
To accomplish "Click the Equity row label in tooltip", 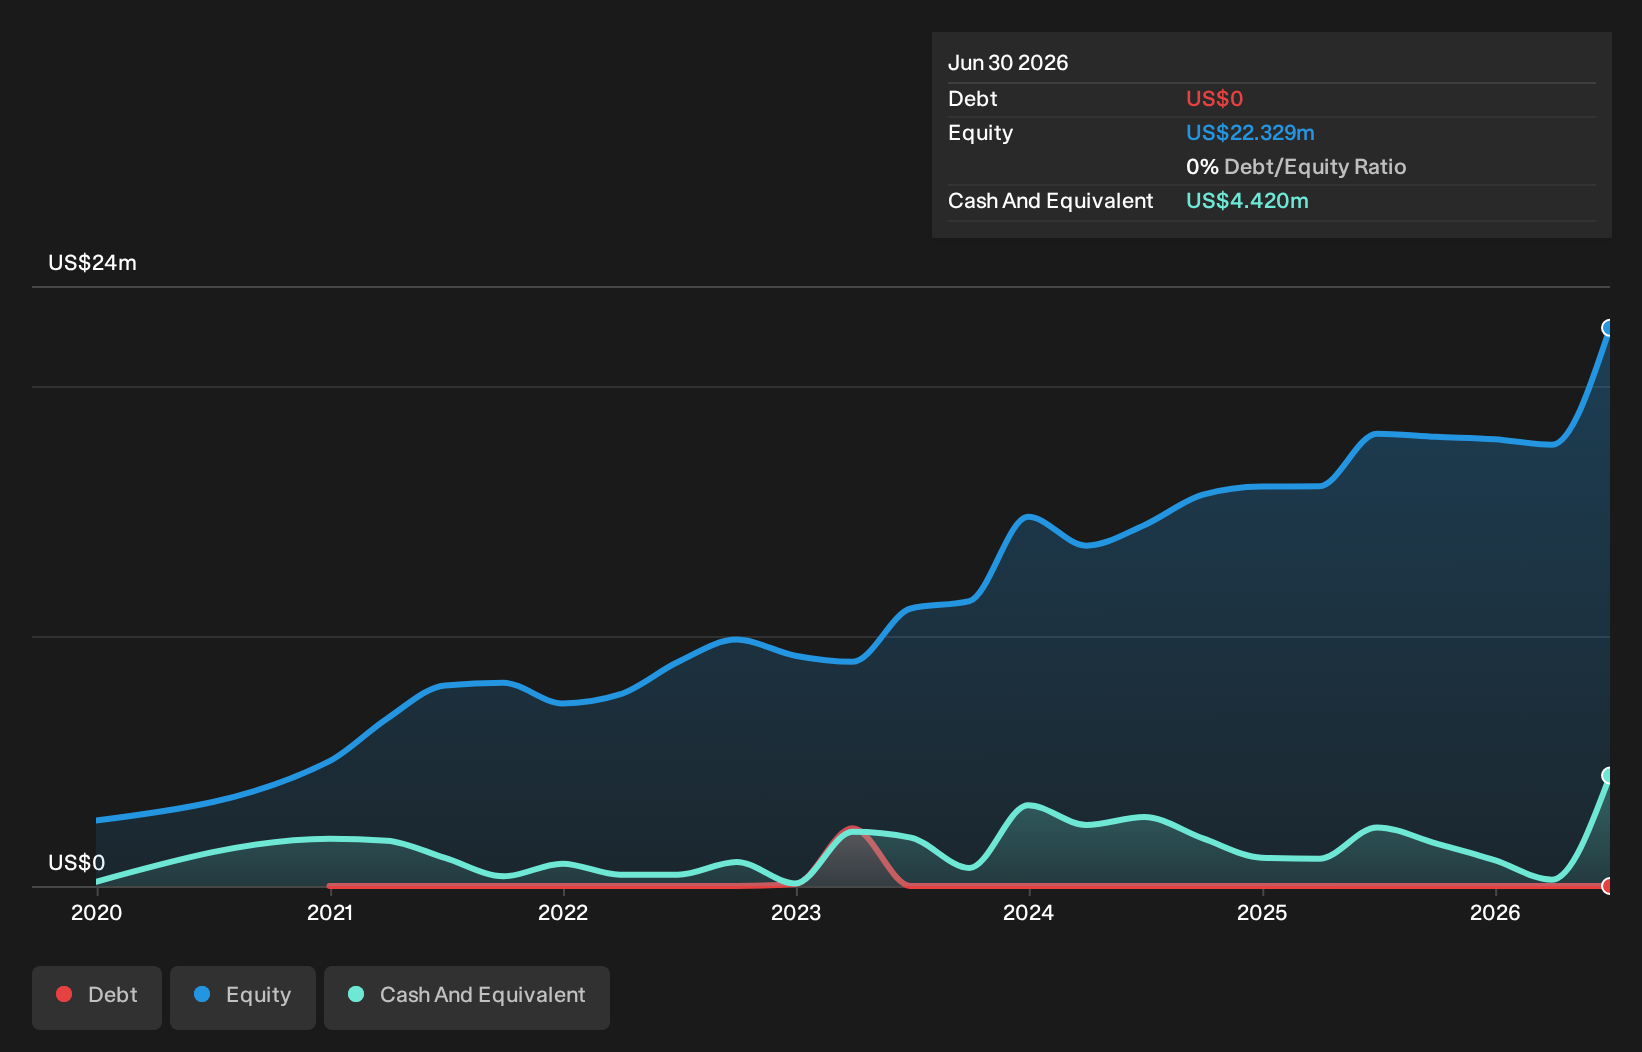I will (x=981, y=133).
